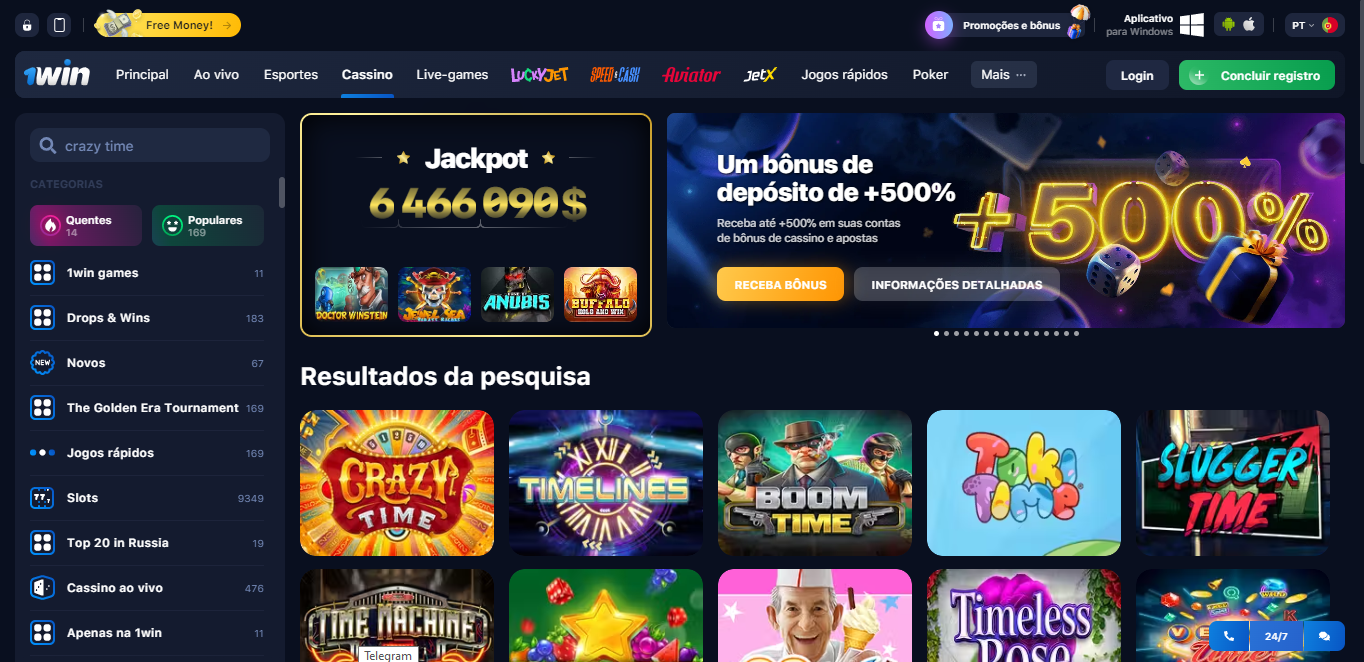Open the Crazy Time game thumbnail

(x=397, y=483)
